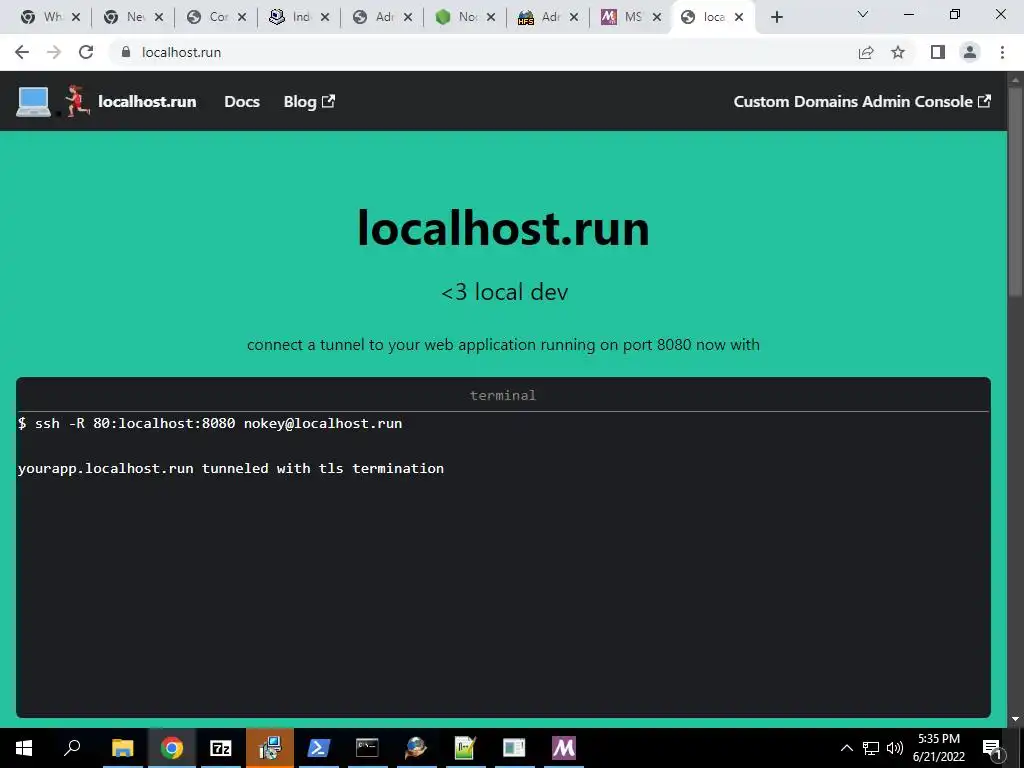Click the external-link icon beside Blog
The height and width of the screenshot is (768, 1024).
(328, 101)
